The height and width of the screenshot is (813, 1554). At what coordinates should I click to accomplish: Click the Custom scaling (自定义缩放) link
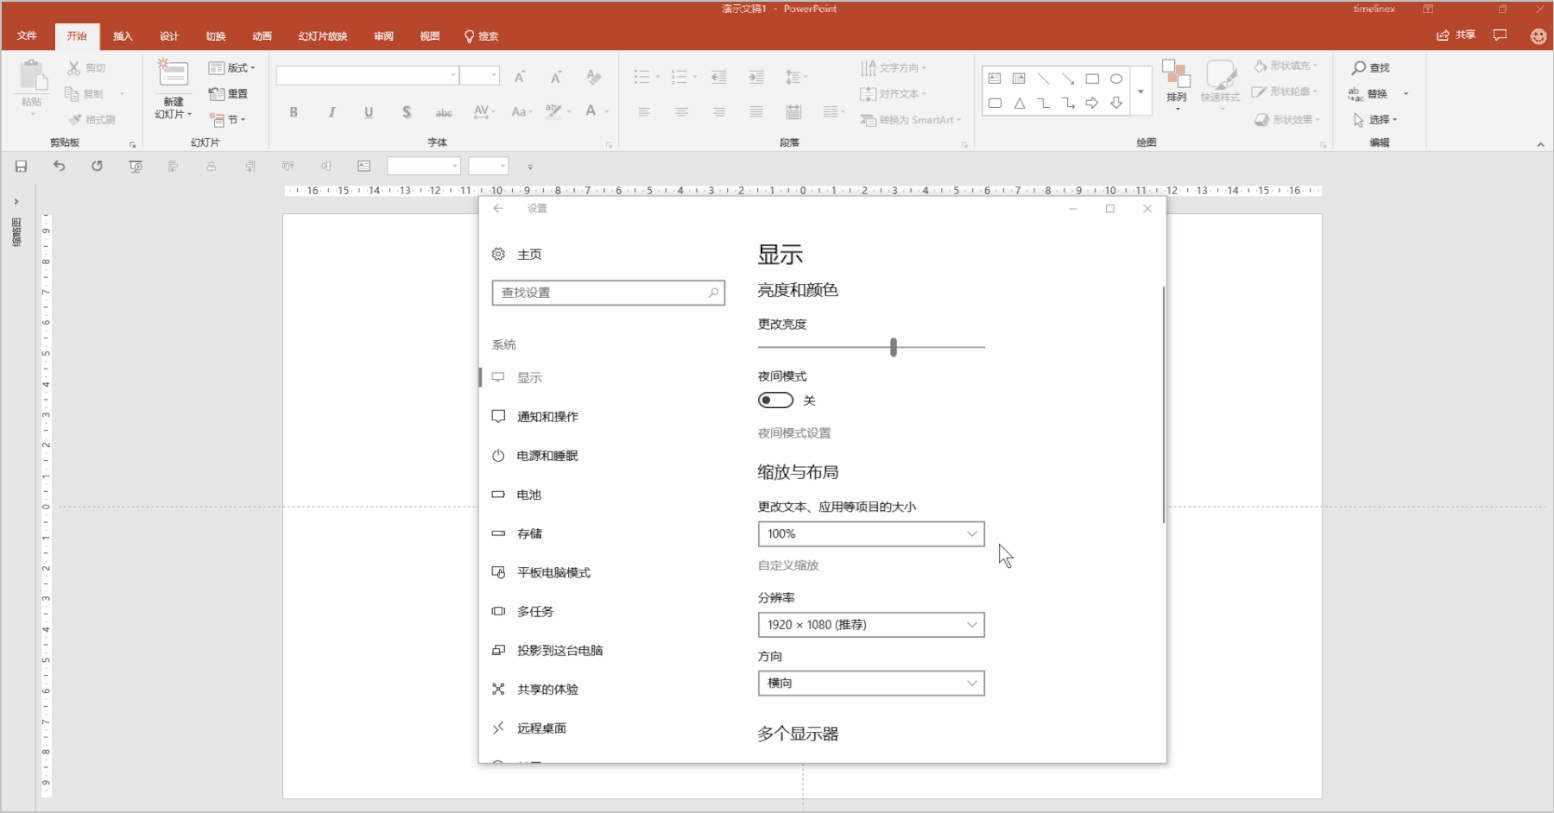(788, 565)
